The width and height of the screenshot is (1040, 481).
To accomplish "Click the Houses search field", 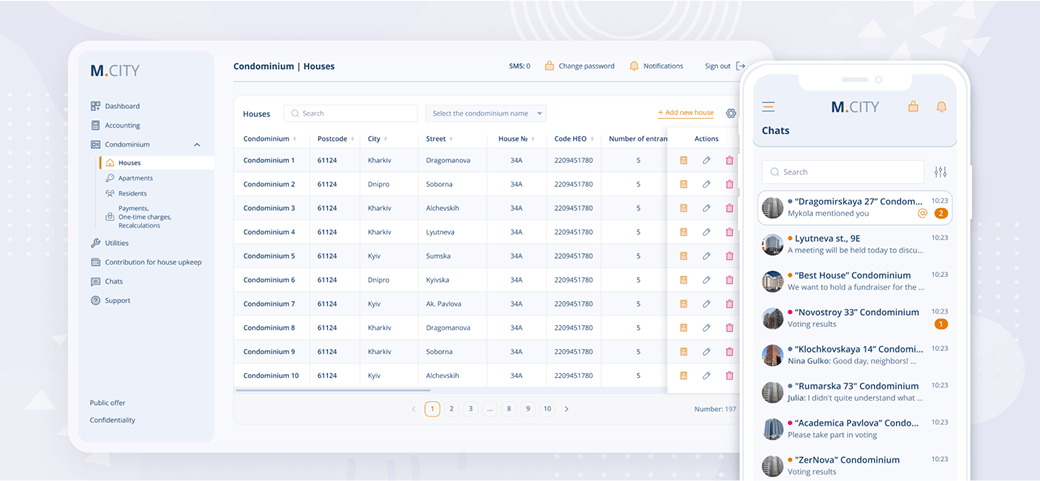I will pyautogui.click(x=351, y=114).
